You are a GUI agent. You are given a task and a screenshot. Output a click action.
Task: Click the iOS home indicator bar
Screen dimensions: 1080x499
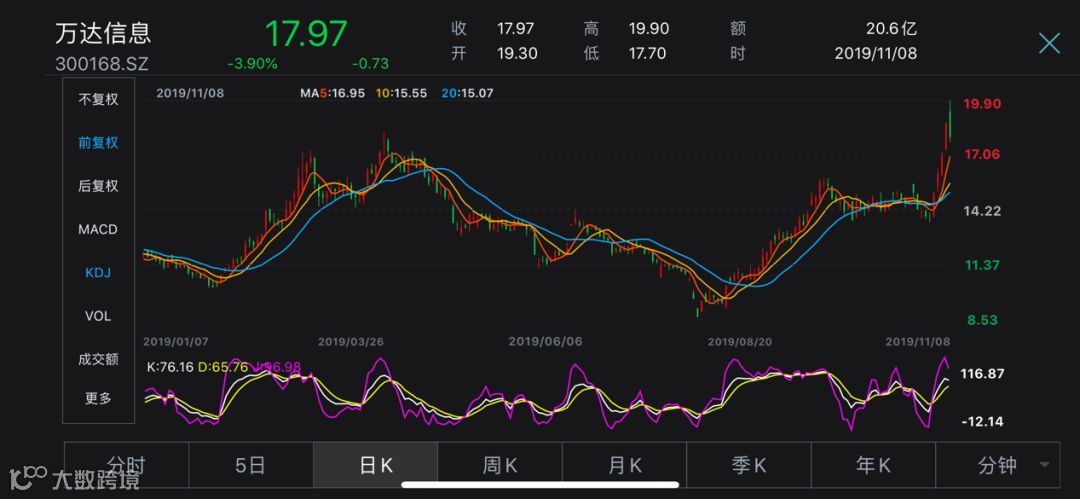coord(539,485)
